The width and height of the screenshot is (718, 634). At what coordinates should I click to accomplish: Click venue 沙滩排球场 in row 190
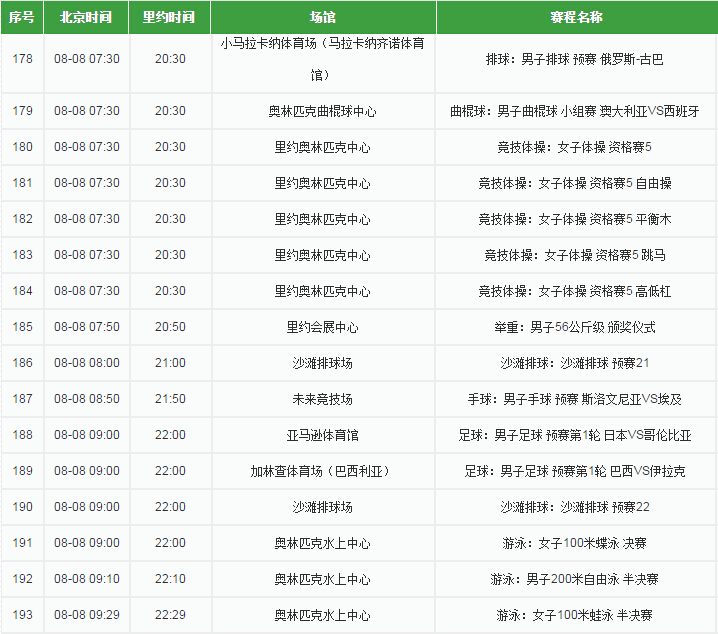coord(322,508)
